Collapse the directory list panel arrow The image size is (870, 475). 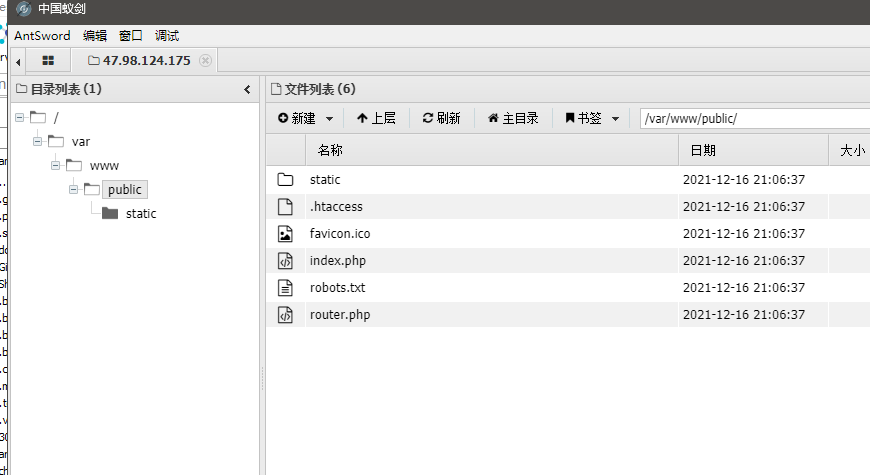point(247,89)
